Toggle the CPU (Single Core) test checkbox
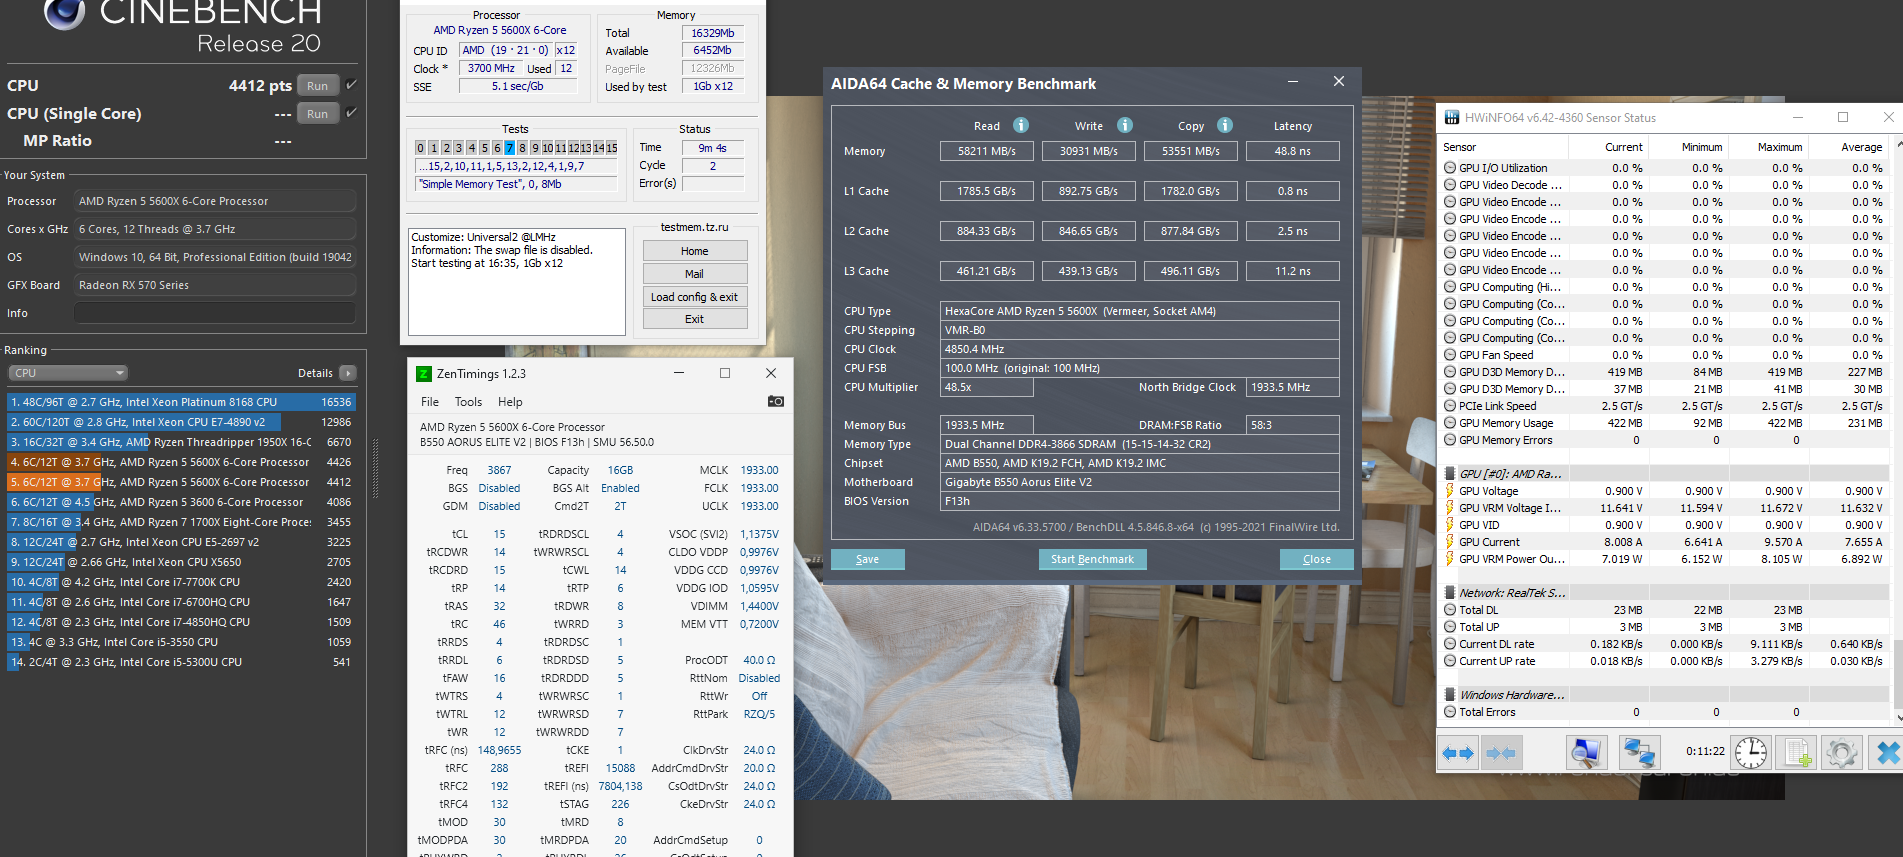This screenshot has height=857, width=1903. pyautogui.click(x=351, y=113)
